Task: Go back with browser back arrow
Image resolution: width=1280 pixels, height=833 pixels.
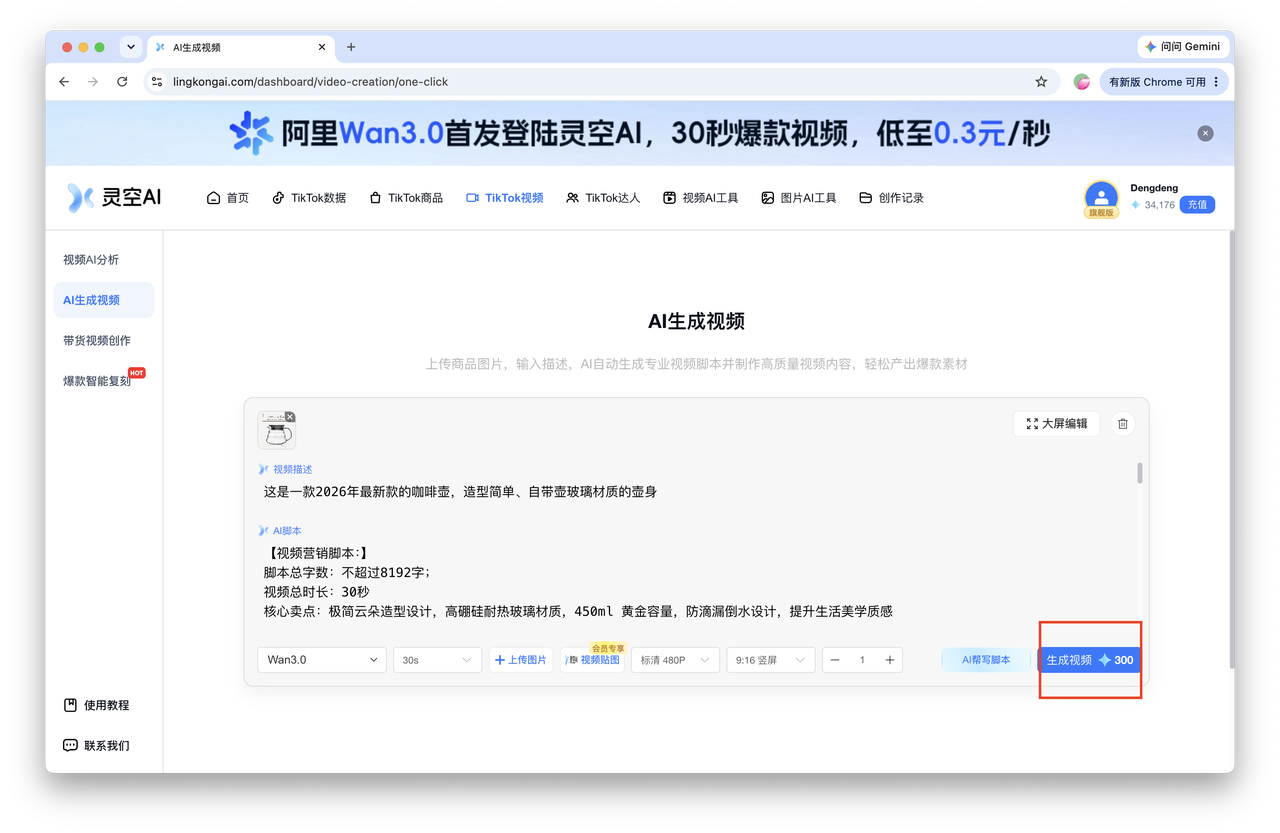Action: (64, 82)
